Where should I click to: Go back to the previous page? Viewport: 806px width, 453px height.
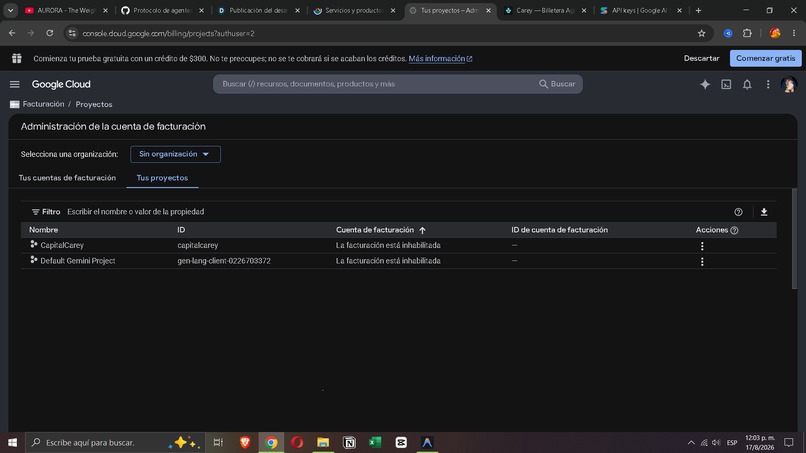tap(12, 33)
